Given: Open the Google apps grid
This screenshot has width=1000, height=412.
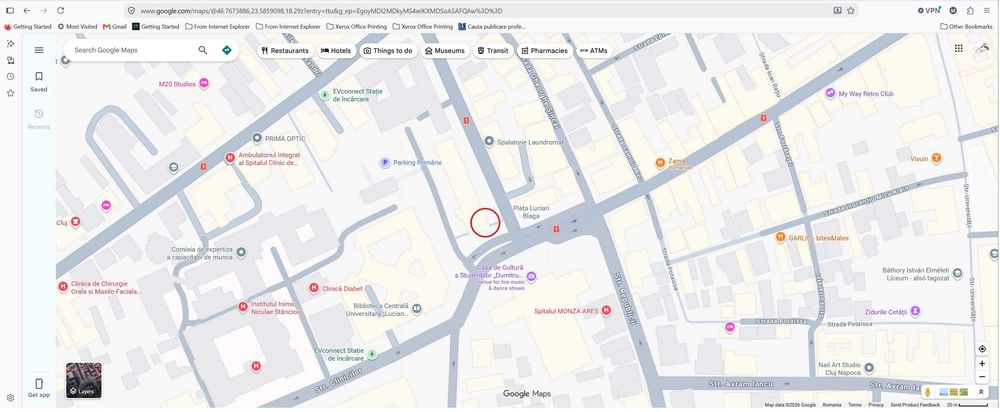Looking at the screenshot, I should 959,48.
